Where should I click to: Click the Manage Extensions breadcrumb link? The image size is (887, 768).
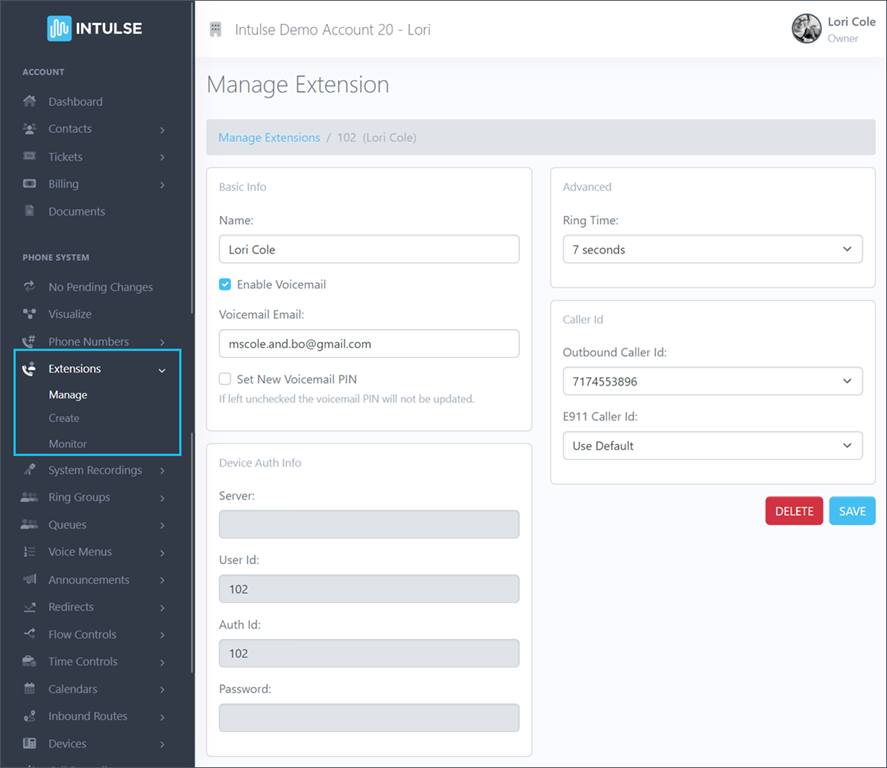tap(268, 137)
